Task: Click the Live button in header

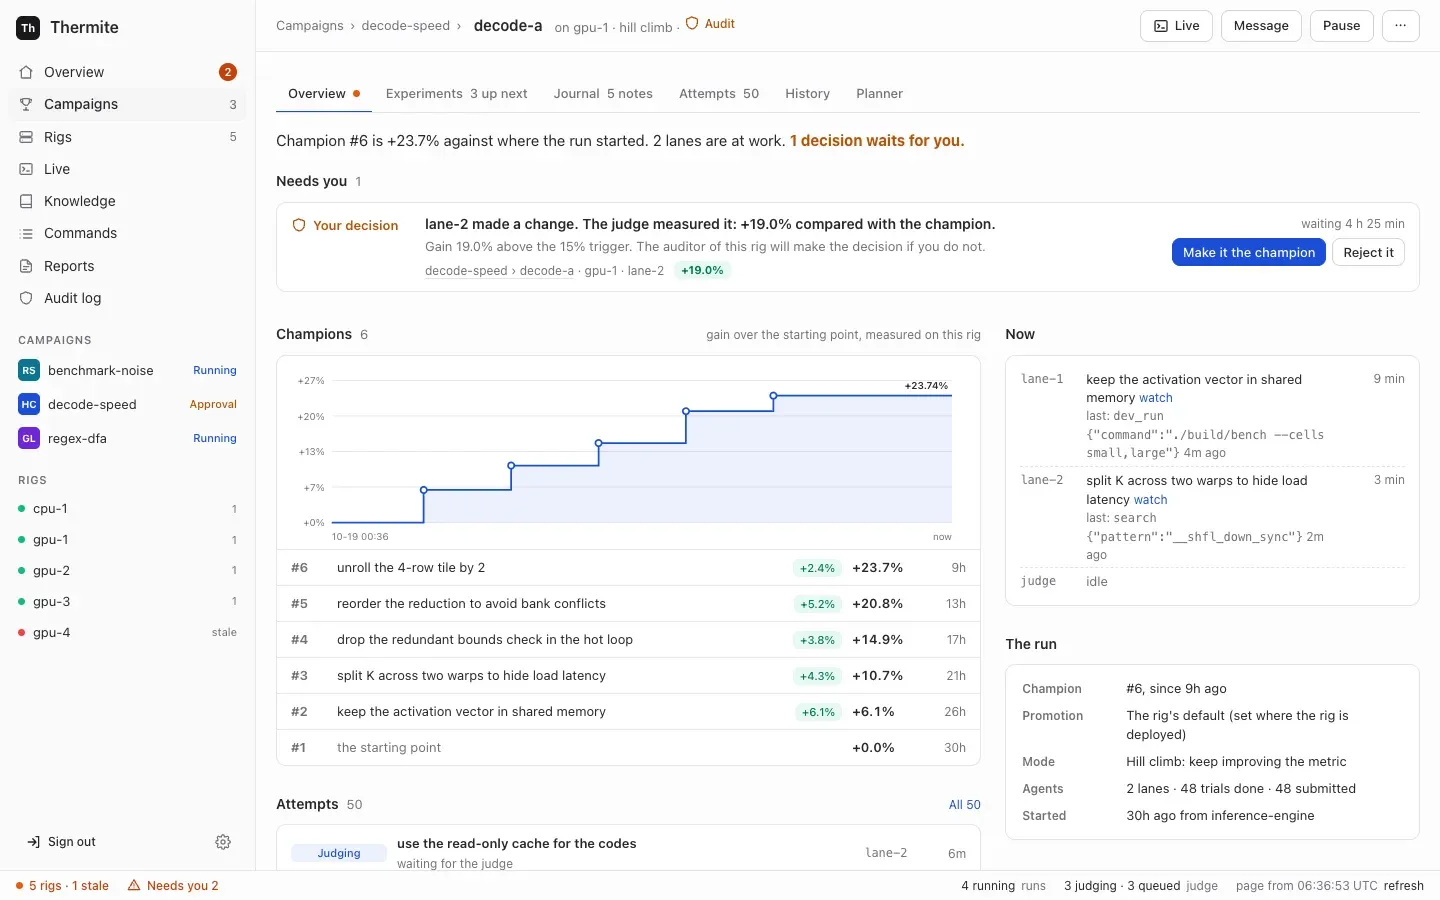Action: 1176,26
